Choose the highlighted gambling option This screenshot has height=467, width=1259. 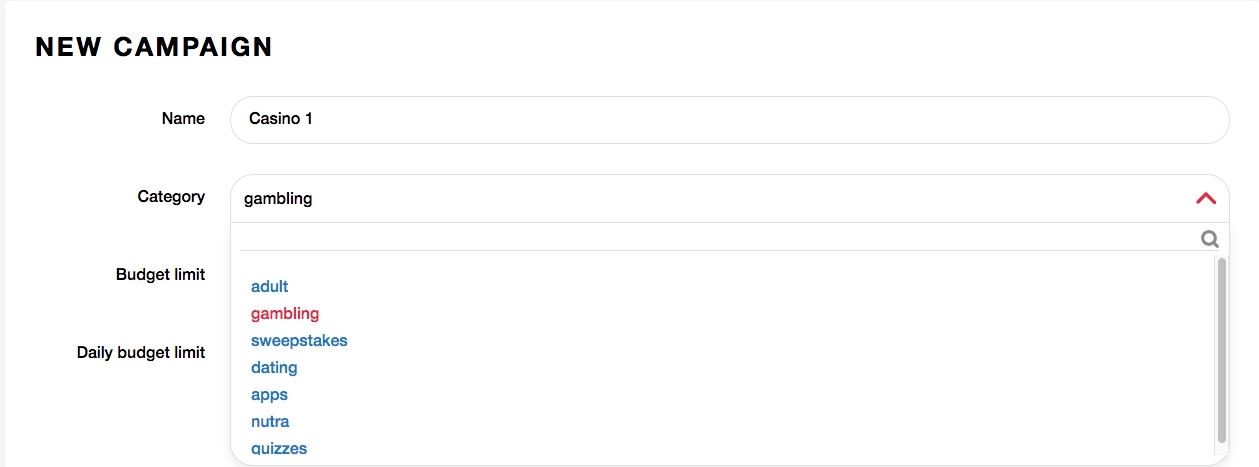pyautogui.click(x=285, y=313)
